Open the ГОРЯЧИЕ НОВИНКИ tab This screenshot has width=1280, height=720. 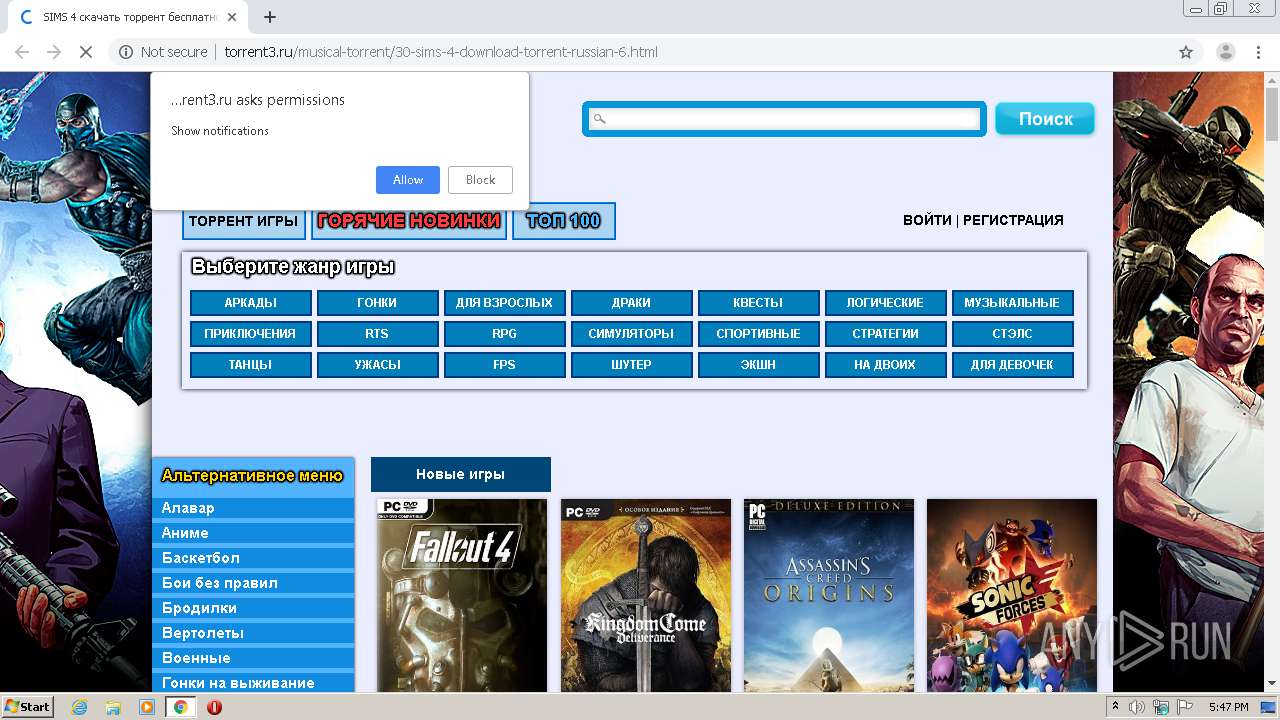click(409, 221)
